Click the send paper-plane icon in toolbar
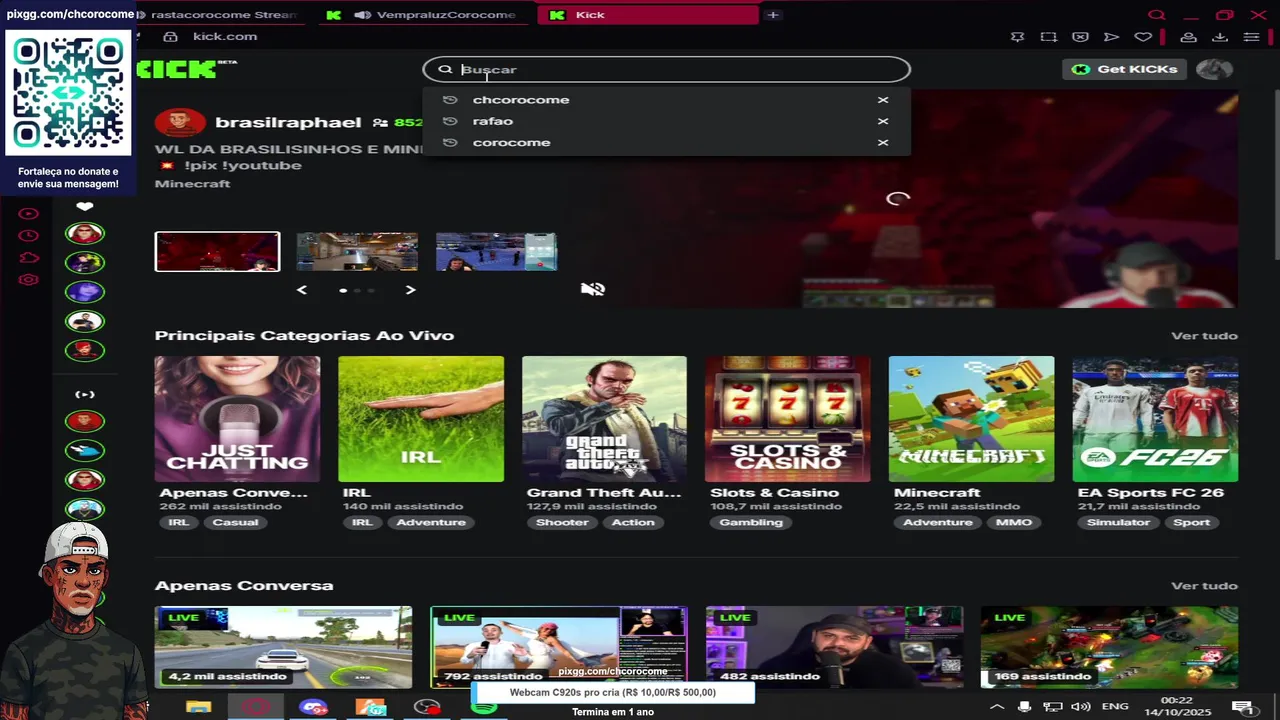This screenshot has height=720, width=1280. click(1111, 37)
